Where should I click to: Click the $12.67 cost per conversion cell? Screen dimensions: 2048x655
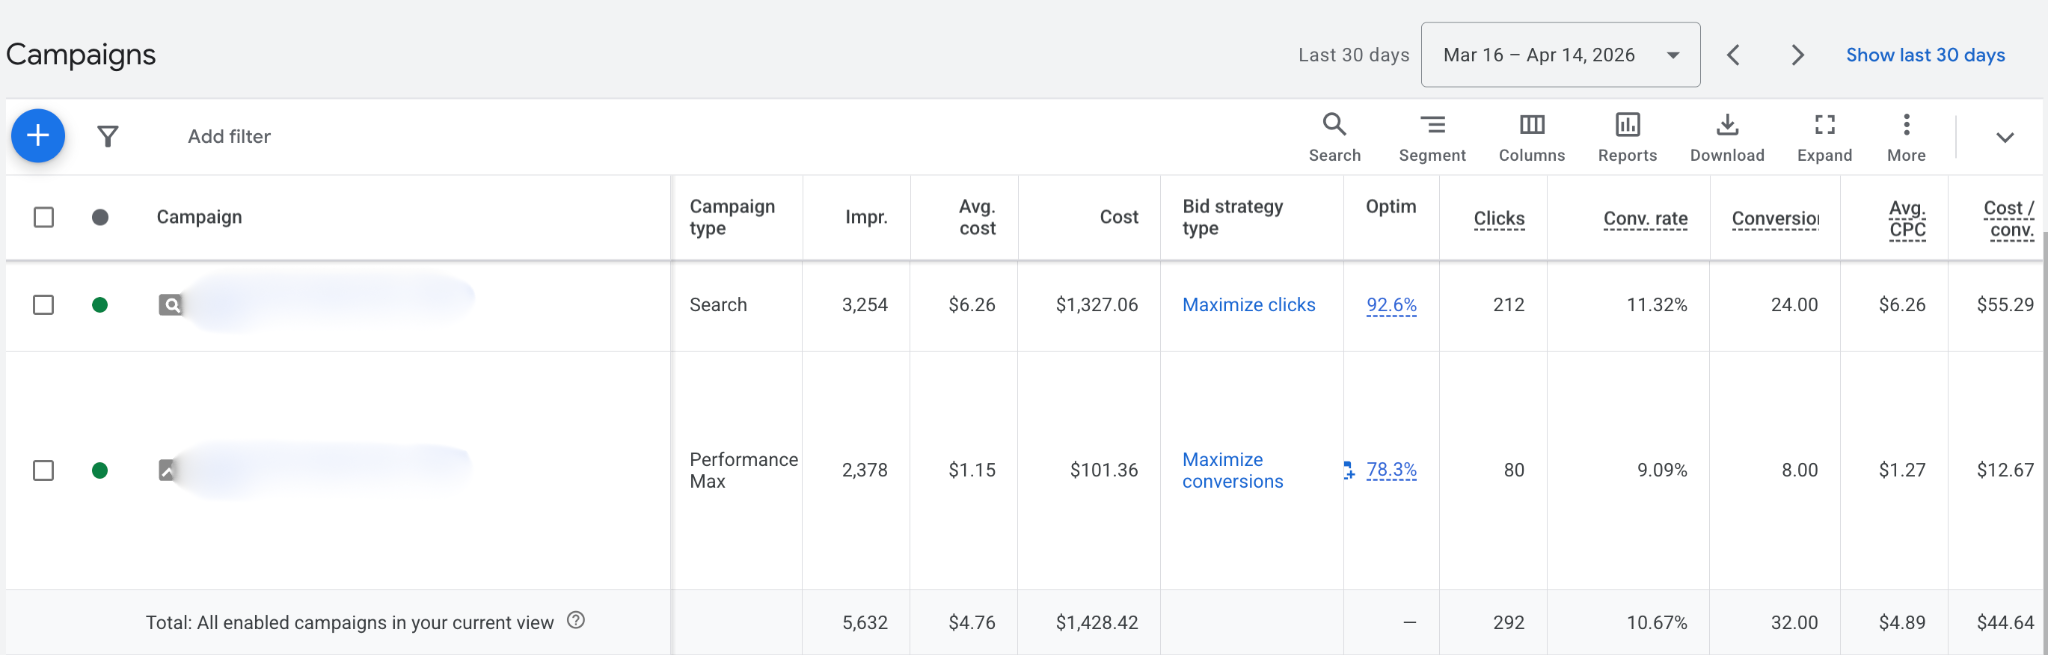pyautogui.click(x=2005, y=470)
